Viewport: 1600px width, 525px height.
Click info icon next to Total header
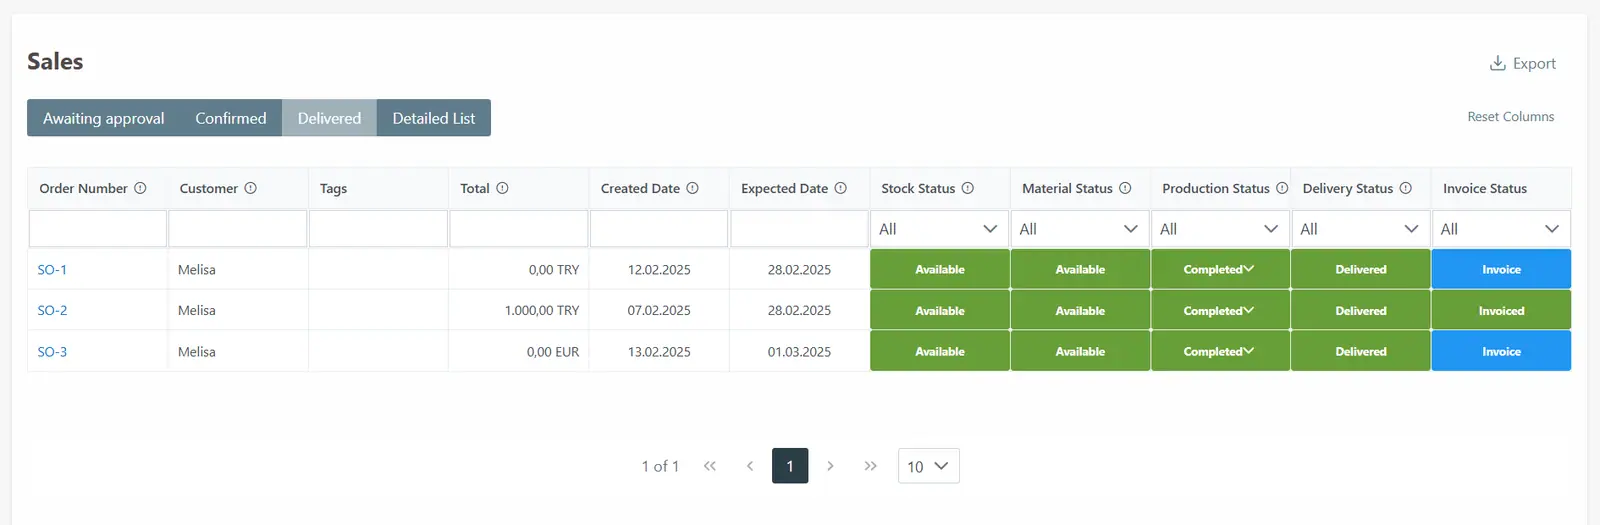click(x=503, y=188)
